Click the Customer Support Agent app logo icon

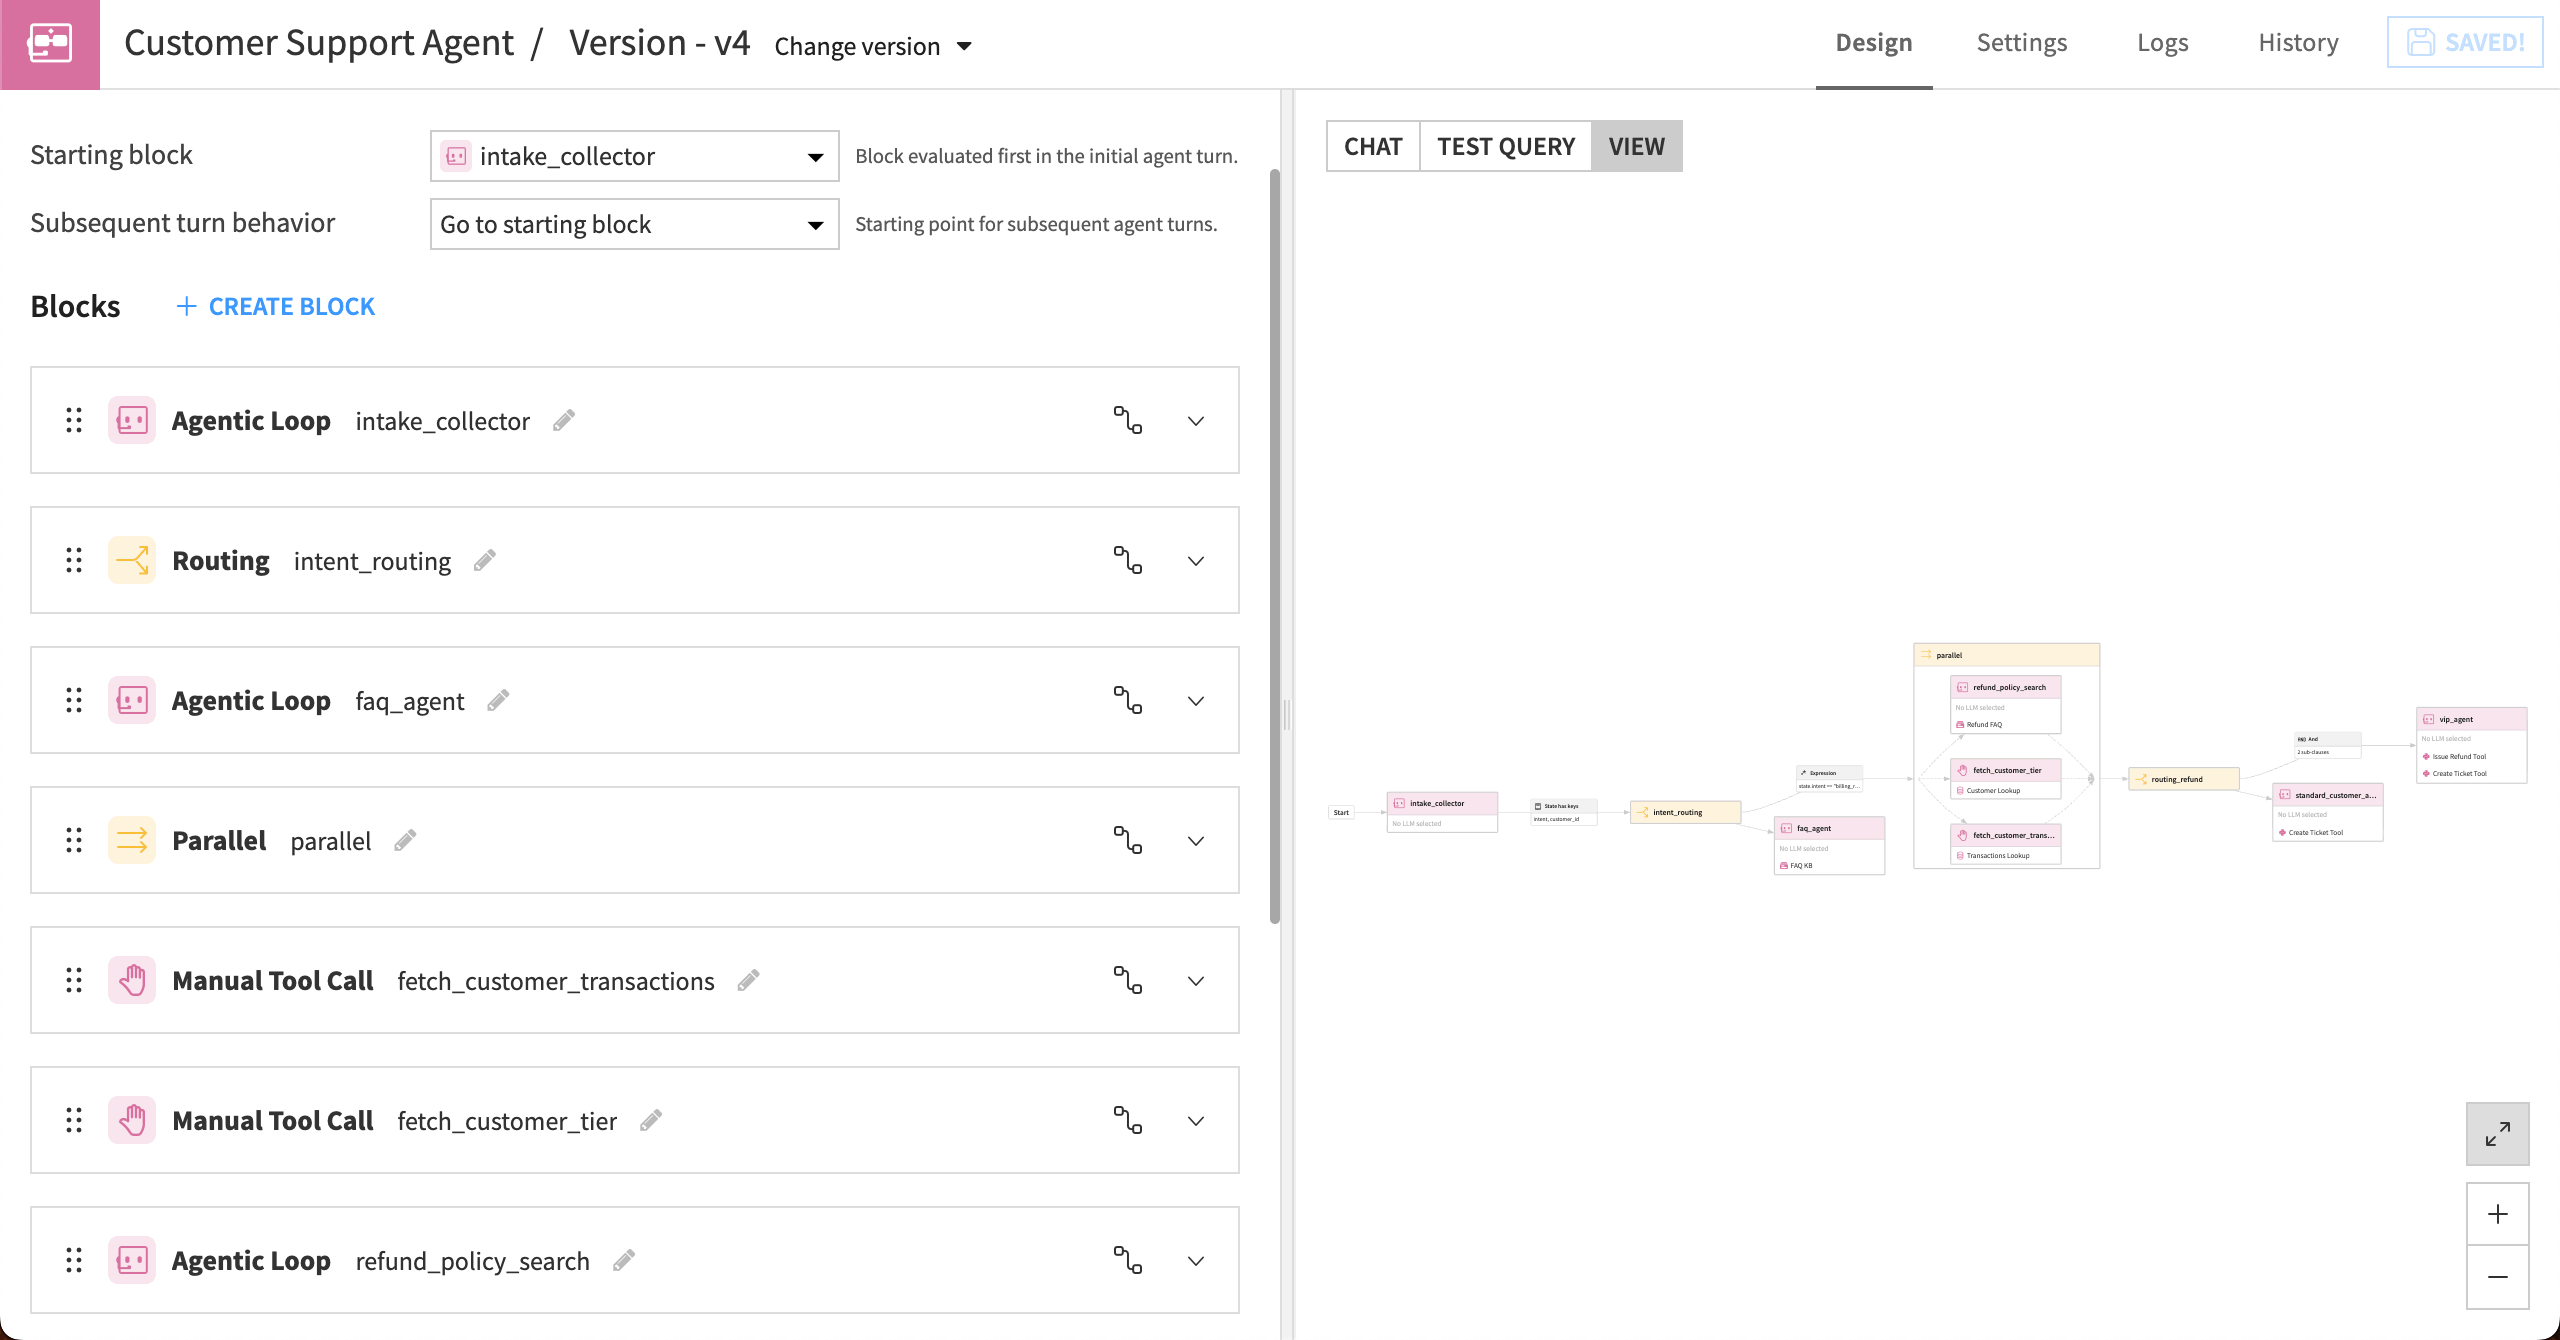[x=49, y=44]
